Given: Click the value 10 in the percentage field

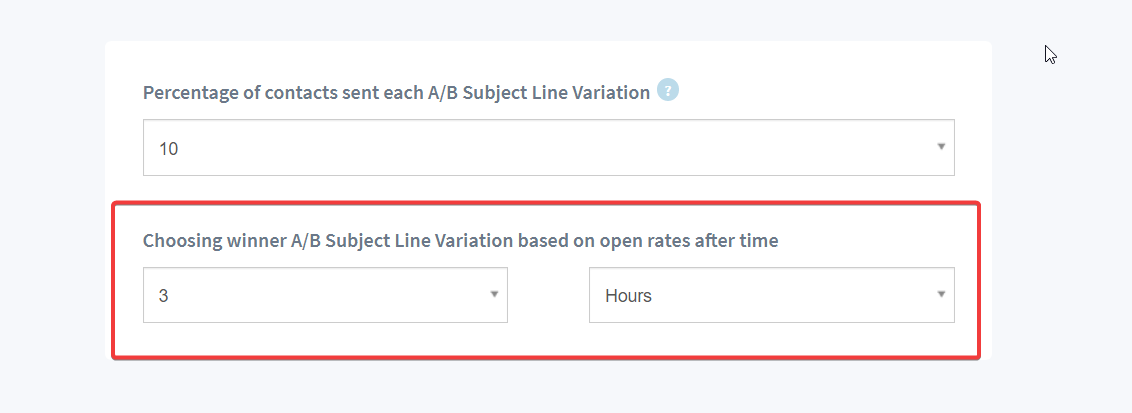Looking at the screenshot, I should [x=168, y=149].
